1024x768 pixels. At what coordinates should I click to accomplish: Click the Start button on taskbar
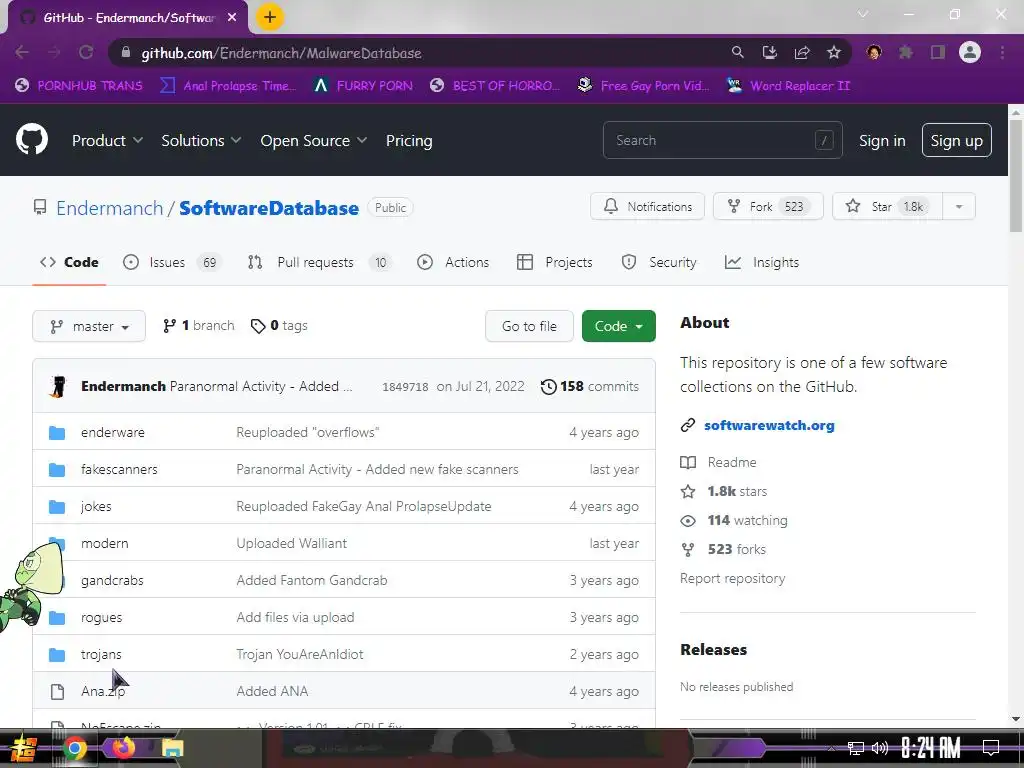24,748
